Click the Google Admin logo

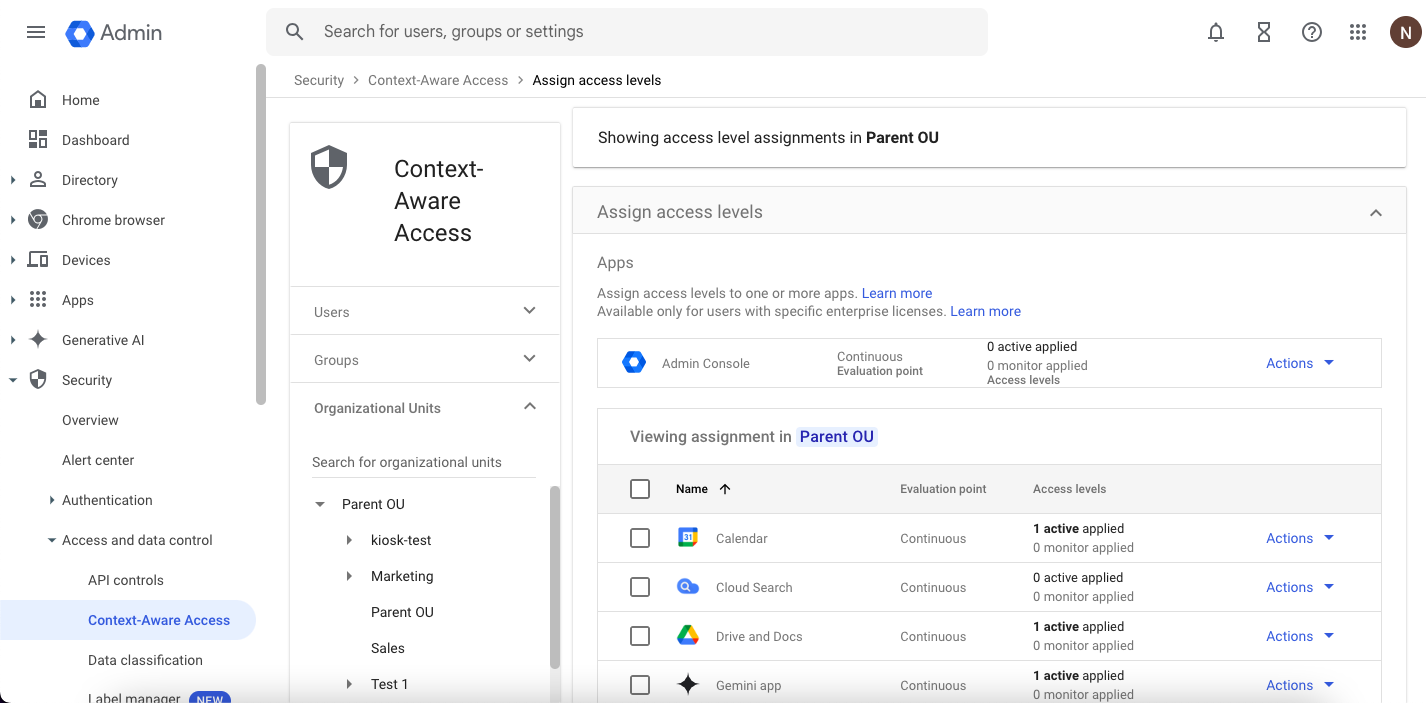114,32
